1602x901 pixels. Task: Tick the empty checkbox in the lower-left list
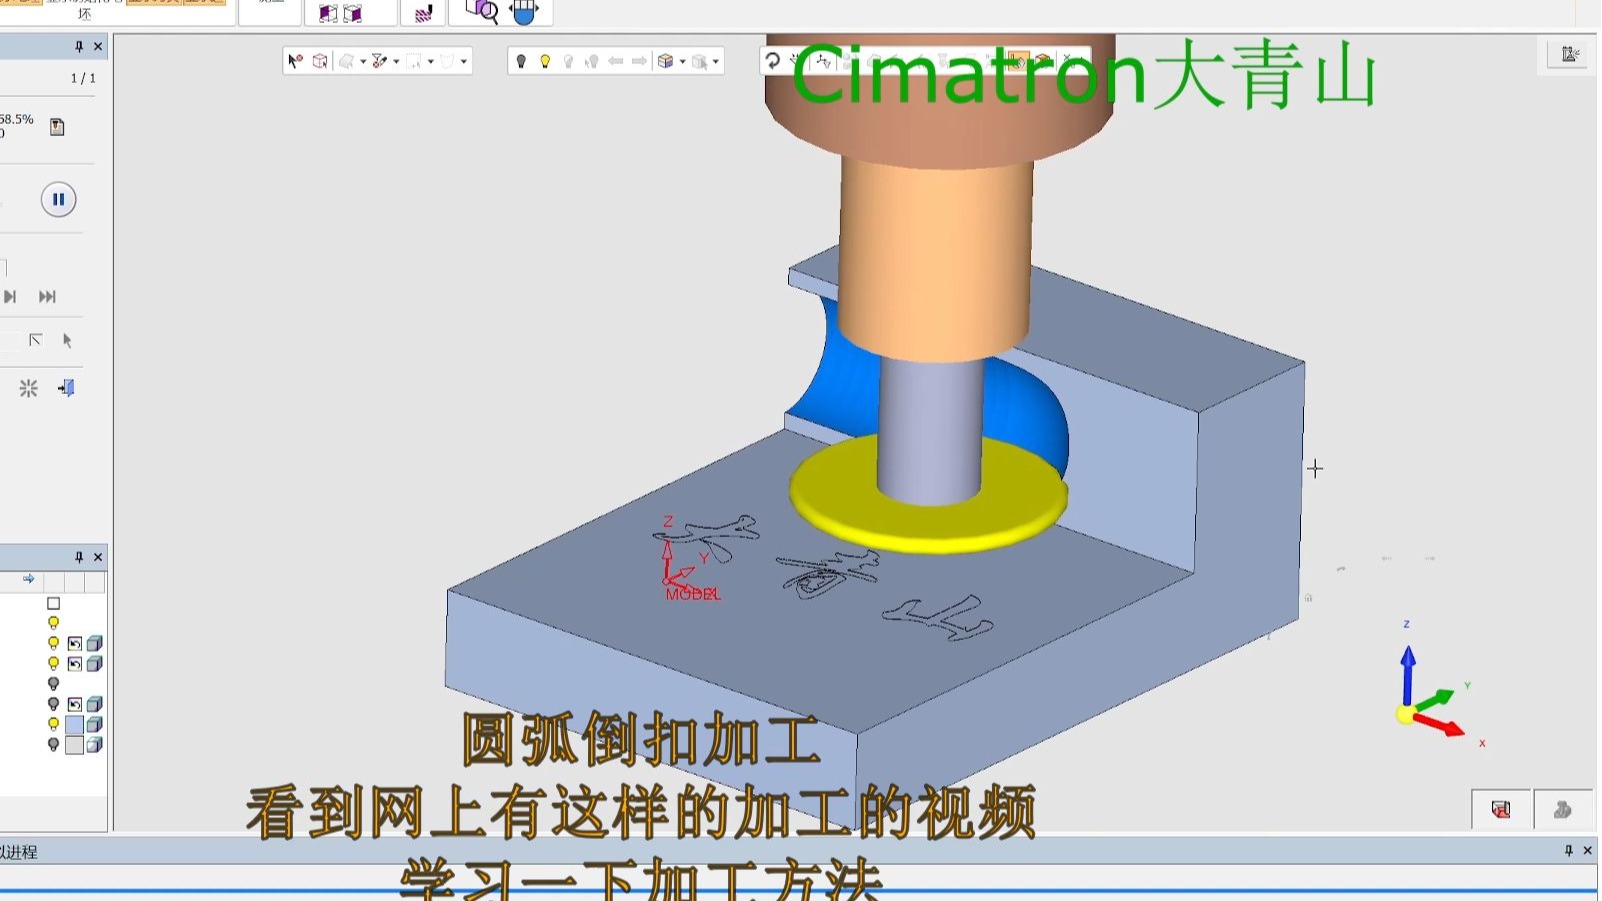click(x=54, y=604)
